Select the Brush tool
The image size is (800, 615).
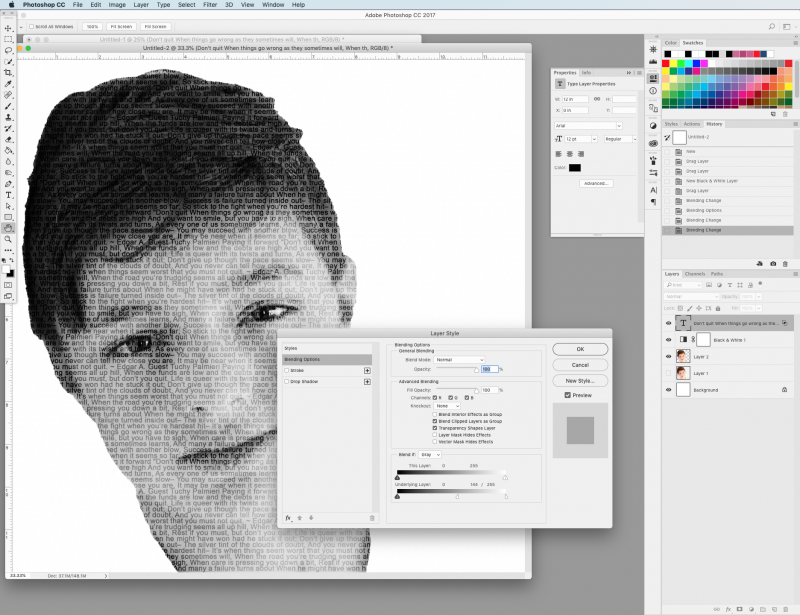(8, 106)
